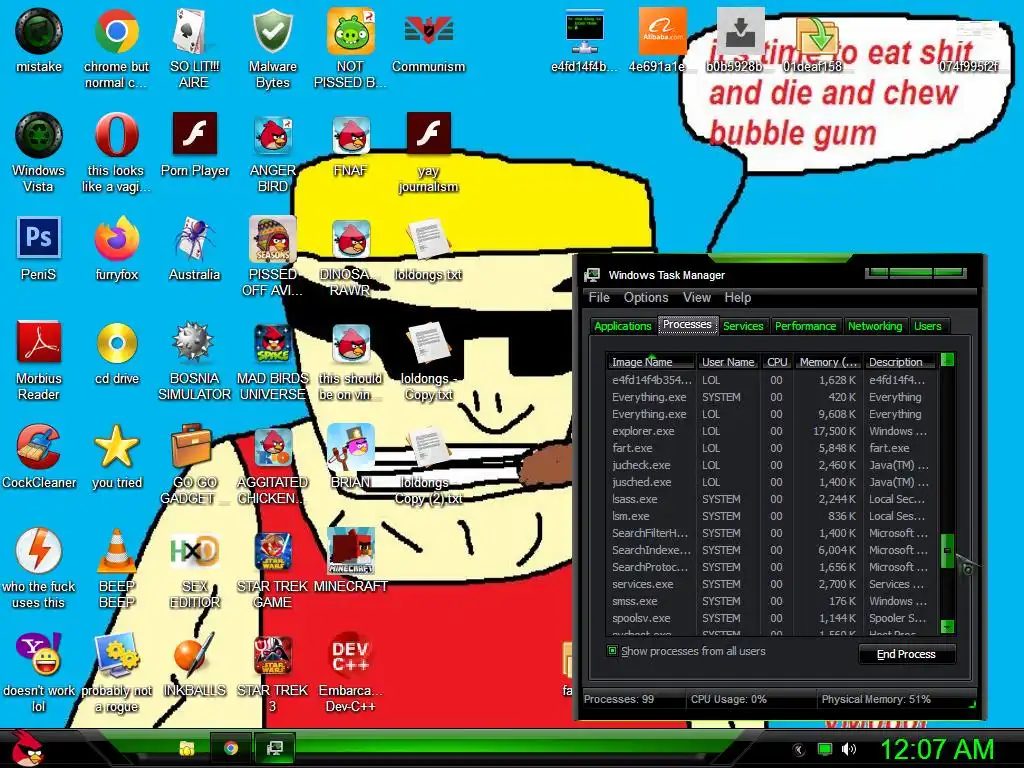Sort processes by User Name column
The height and width of the screenshot is (768, 1024).
(728, 362)
